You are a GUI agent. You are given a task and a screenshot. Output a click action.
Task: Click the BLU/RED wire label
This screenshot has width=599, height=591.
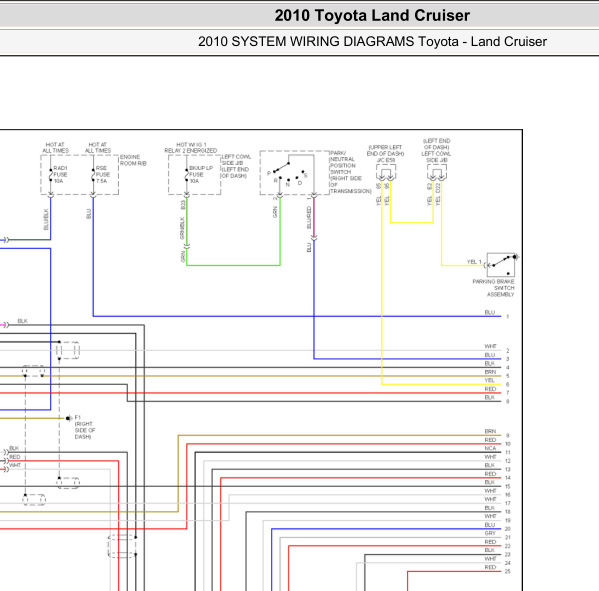tap(309, 218)
